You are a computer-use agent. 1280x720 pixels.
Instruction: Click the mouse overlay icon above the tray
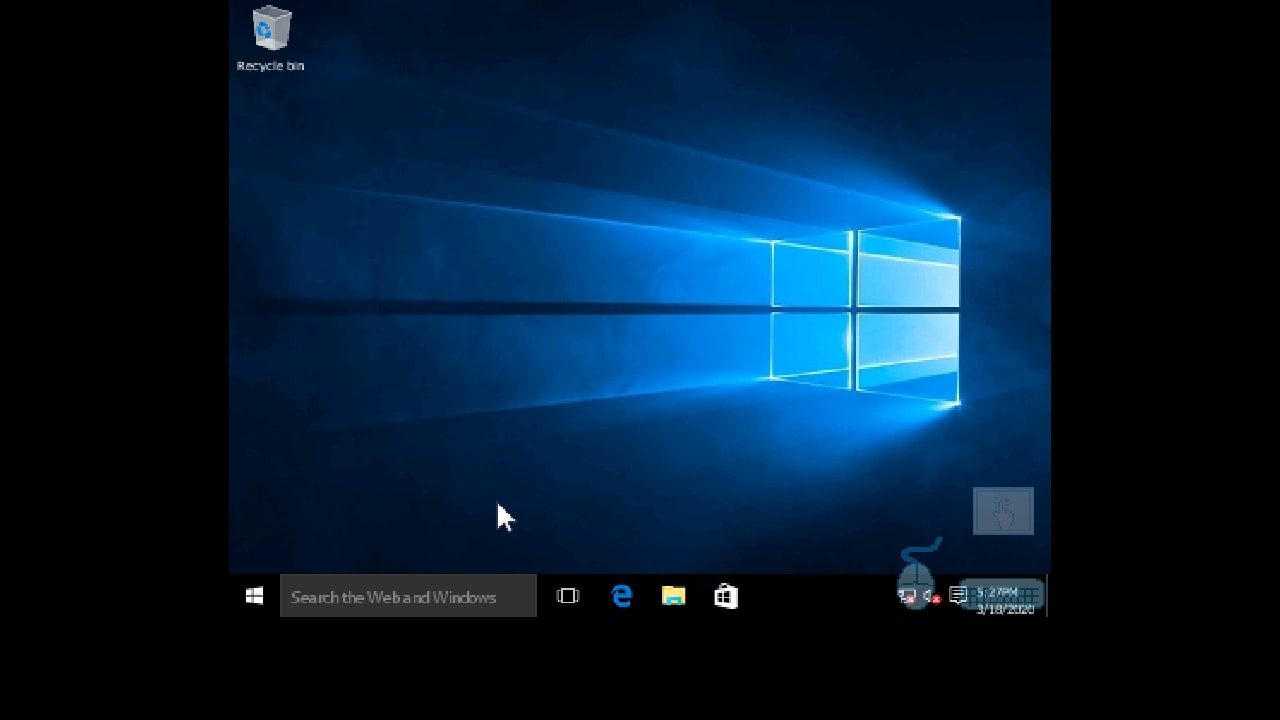917,575
